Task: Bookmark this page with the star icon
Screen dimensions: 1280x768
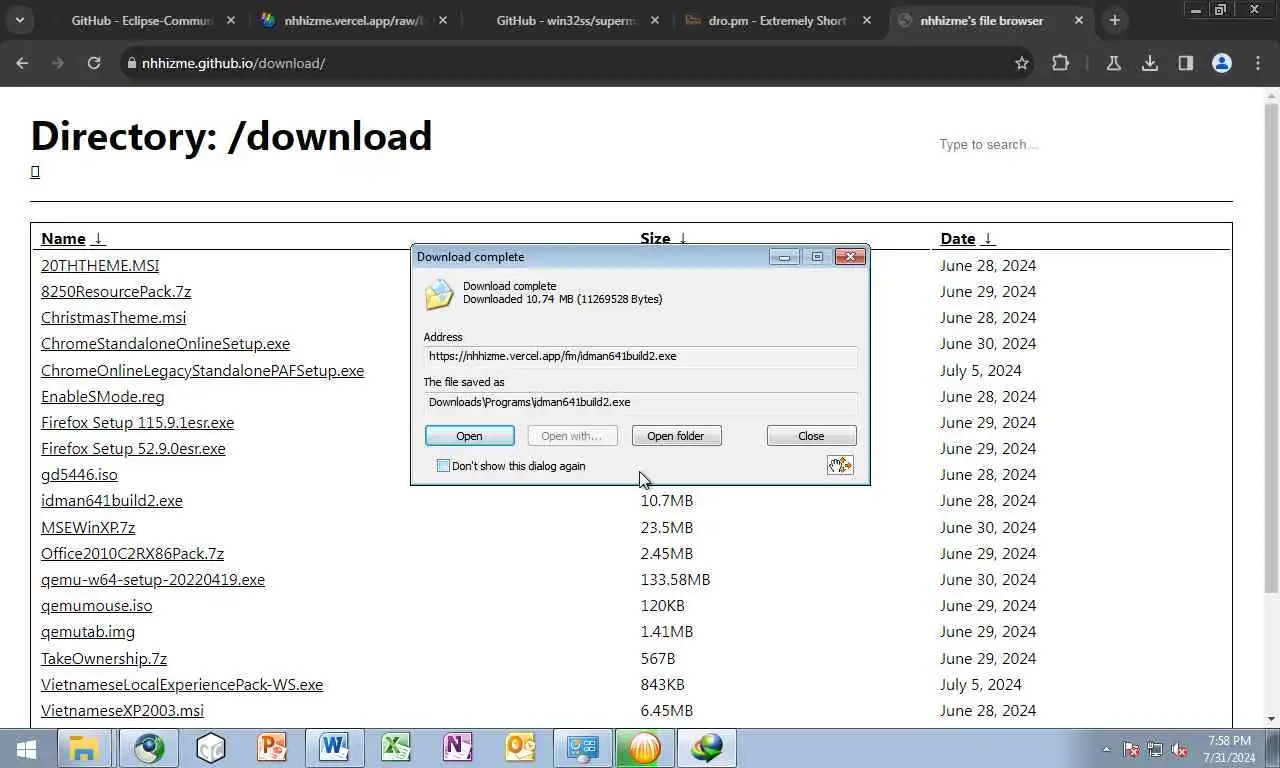Action: coord(1021,63)
